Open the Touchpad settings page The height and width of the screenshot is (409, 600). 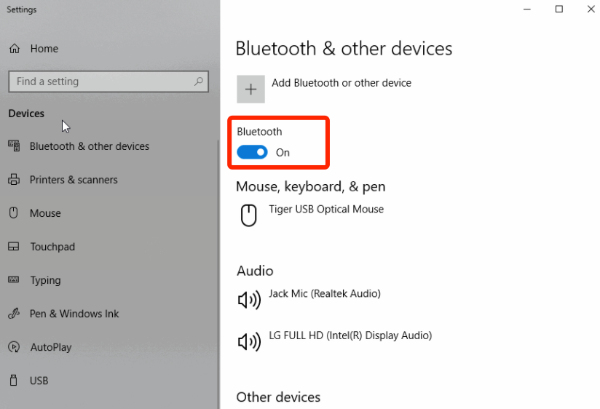click(52, 247)
